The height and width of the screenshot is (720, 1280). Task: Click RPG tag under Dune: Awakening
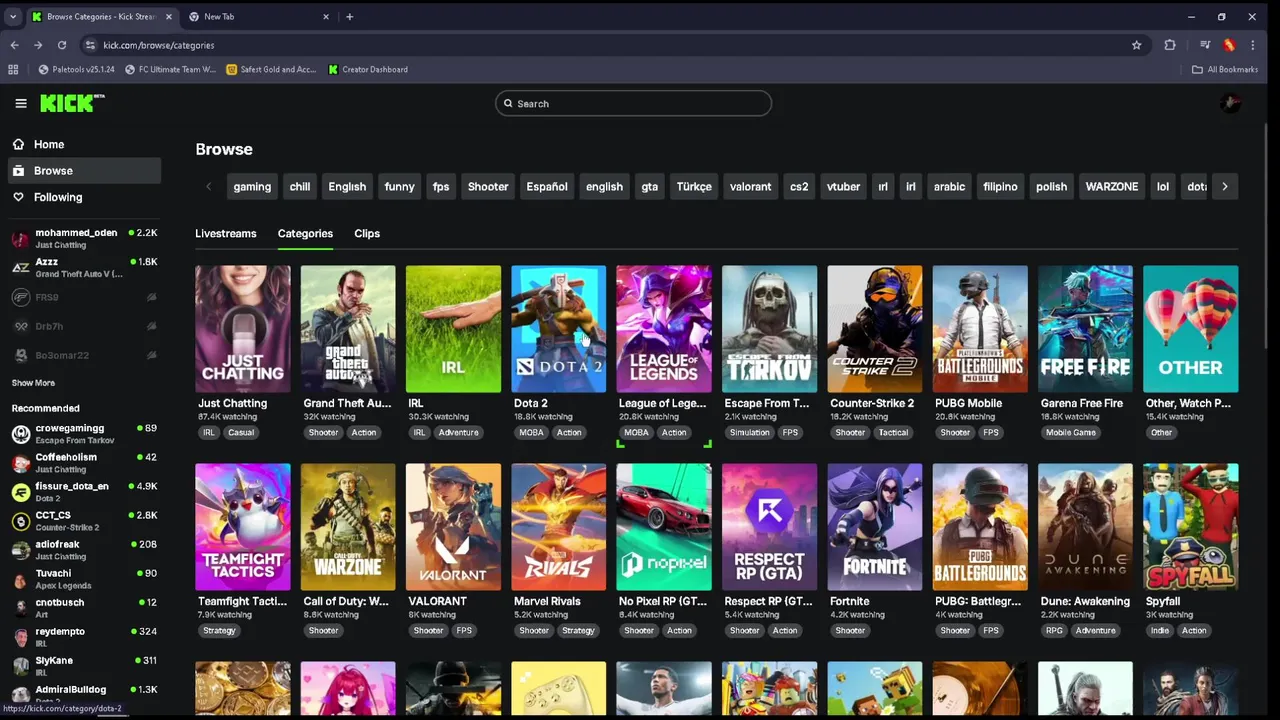pos(1054,631)
